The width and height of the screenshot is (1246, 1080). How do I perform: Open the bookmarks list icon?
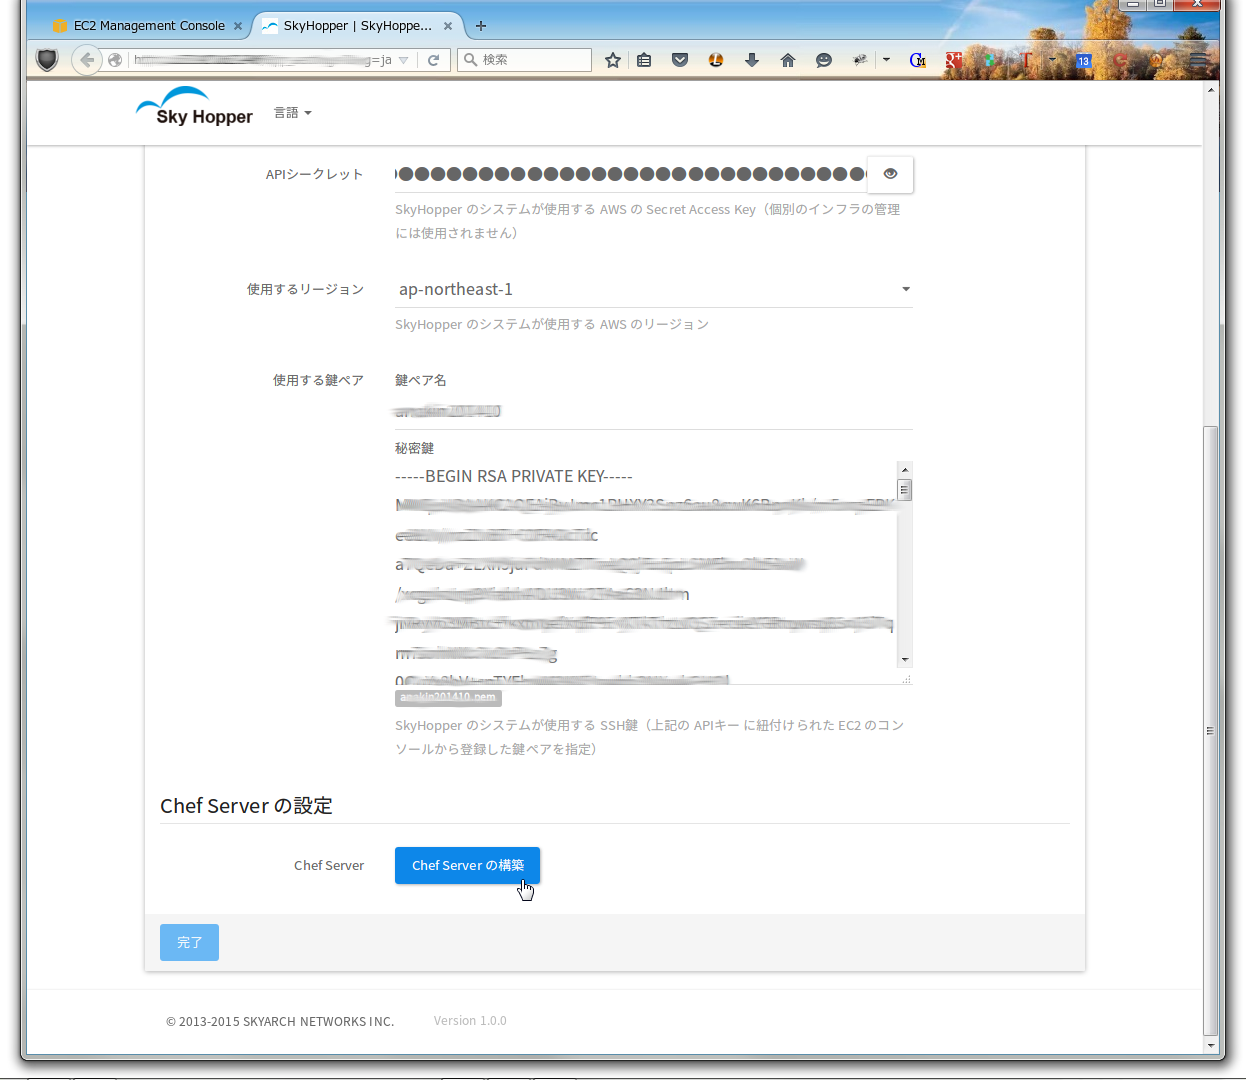[644, 60]
